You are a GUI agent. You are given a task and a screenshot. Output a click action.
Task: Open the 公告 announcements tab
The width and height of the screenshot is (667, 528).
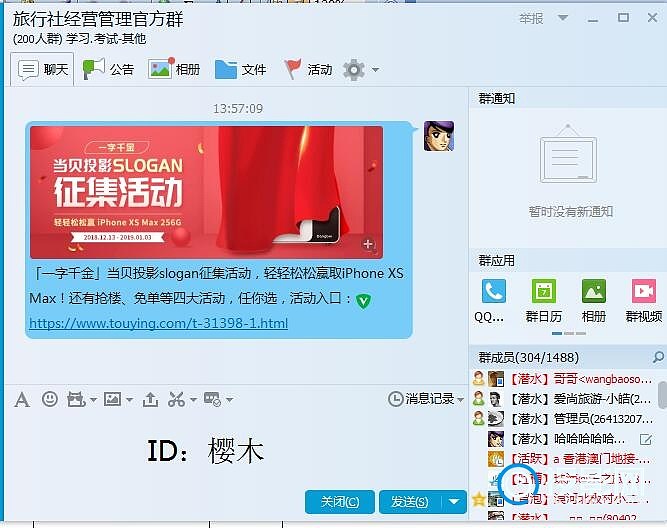pyautogui.click(x=108, y=69)
